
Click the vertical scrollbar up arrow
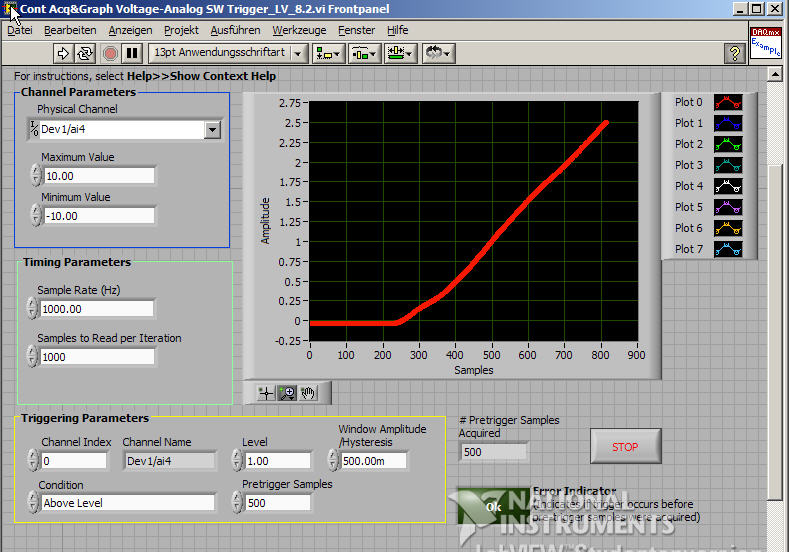775,75
